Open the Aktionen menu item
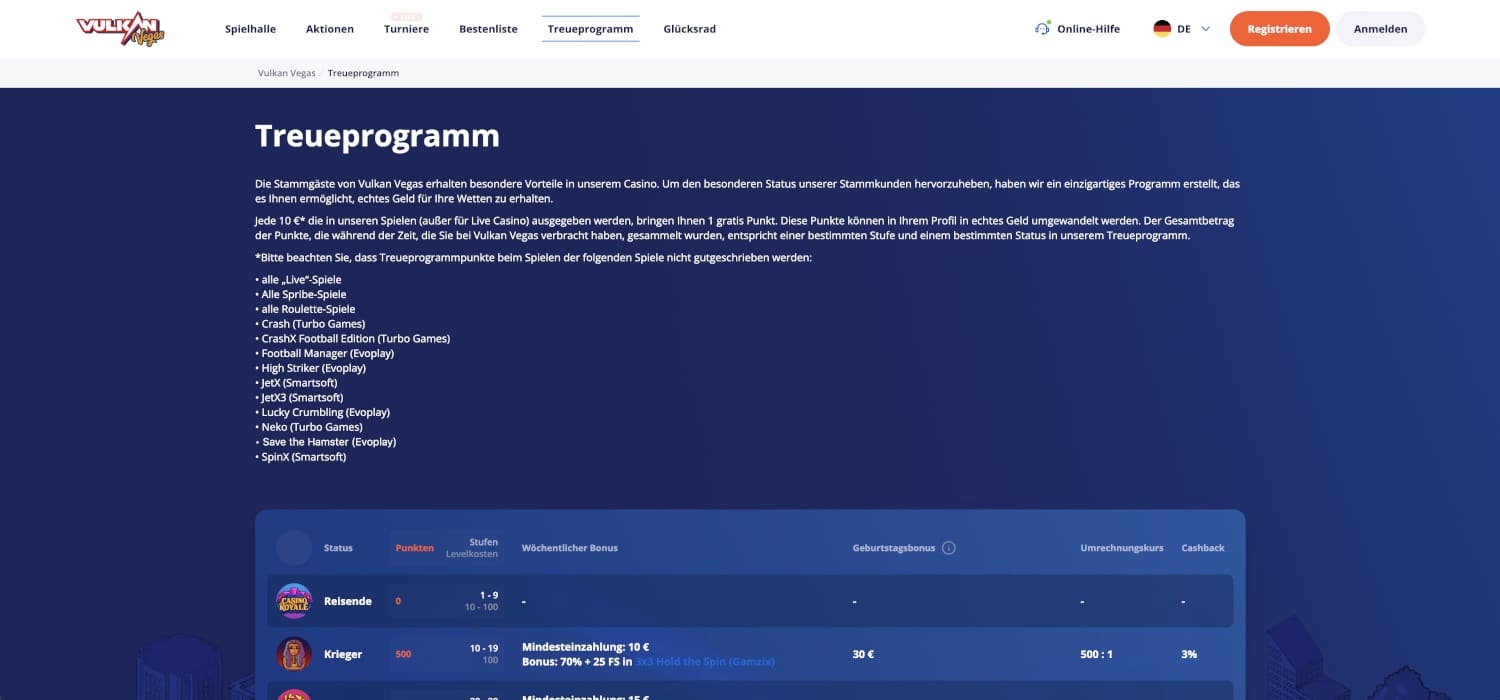Screen dimensions: 1500x700 tap(330, 29)
